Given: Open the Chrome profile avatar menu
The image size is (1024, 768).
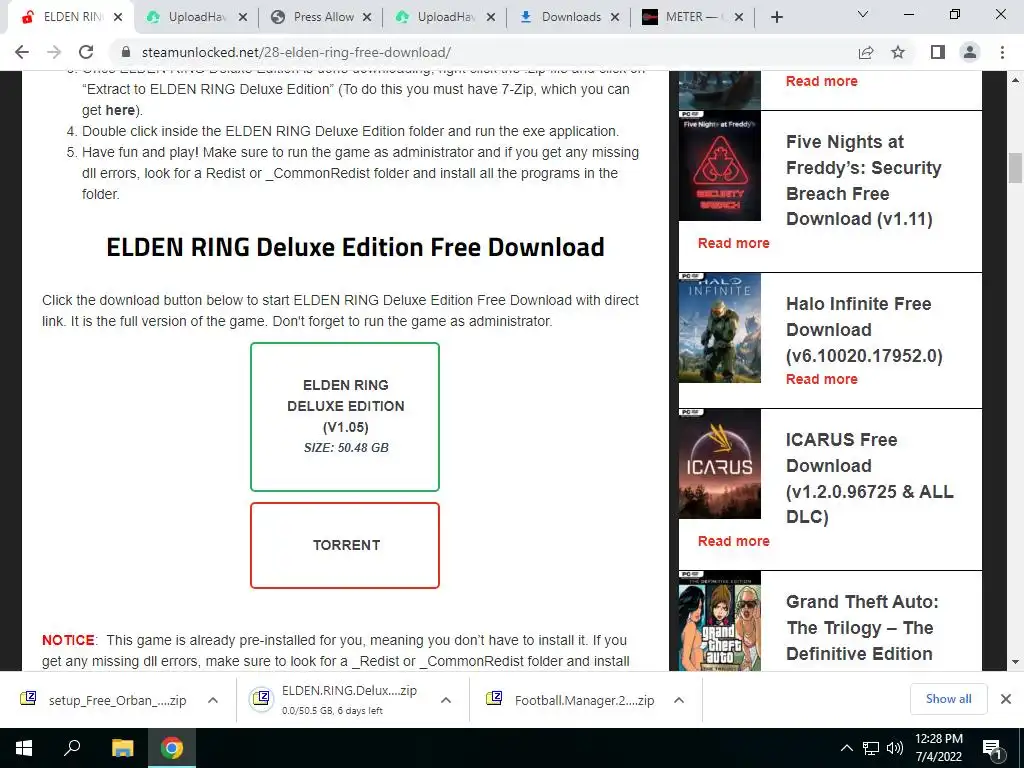Looking at the screenshot, I should pos(970,52).
